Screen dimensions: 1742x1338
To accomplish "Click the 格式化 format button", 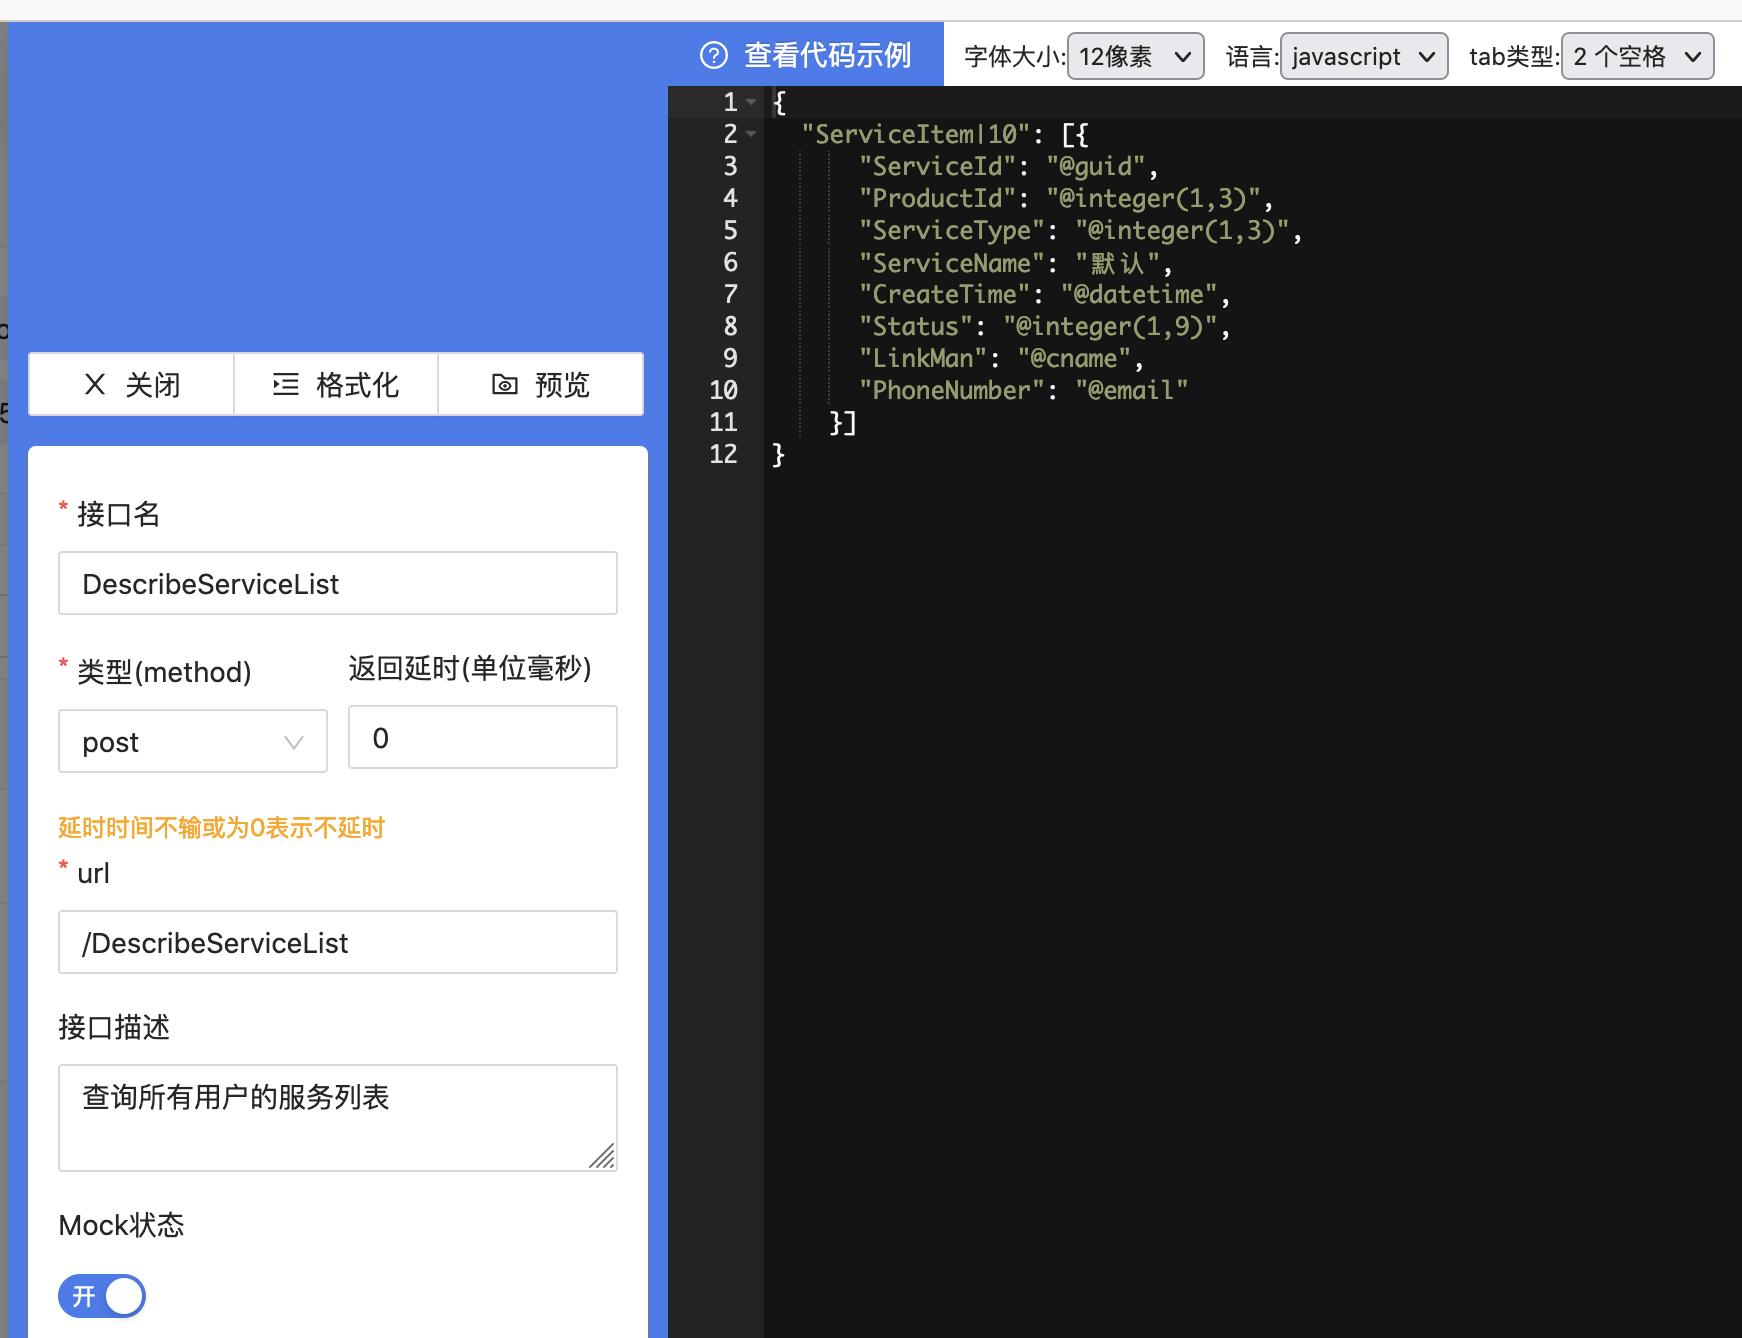I will (336, 384).
